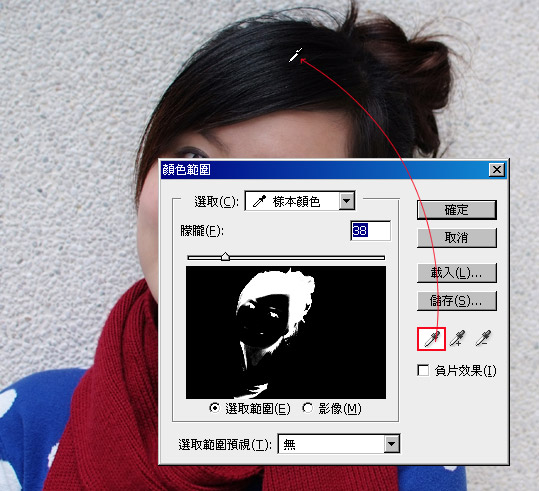Select the Eyedropper tool in dialog

pos(431,339)
